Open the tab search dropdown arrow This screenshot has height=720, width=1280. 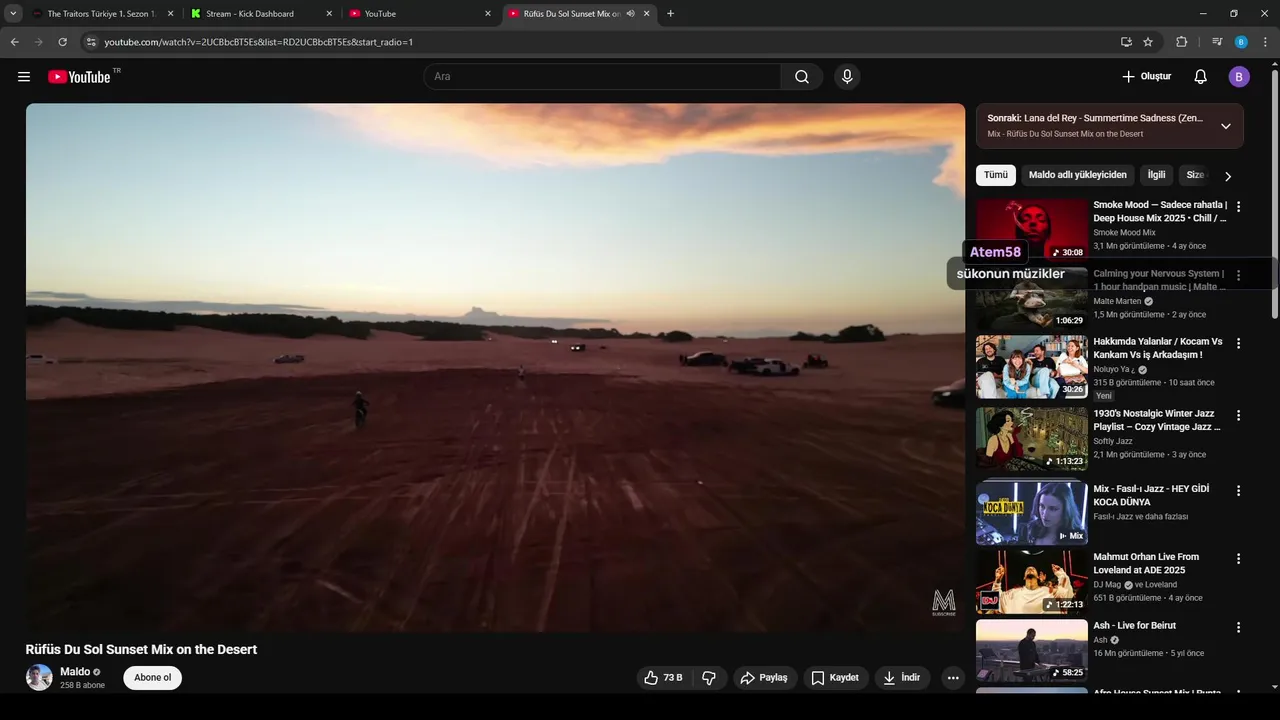(13, 14)
